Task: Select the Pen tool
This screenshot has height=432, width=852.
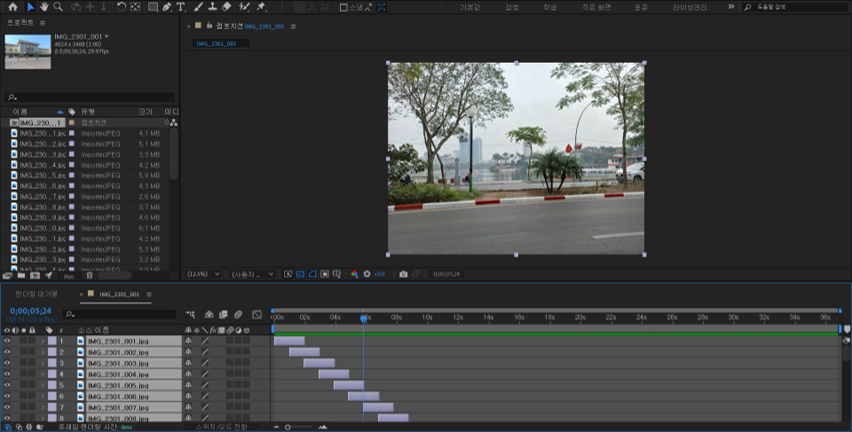Action: 166,7
